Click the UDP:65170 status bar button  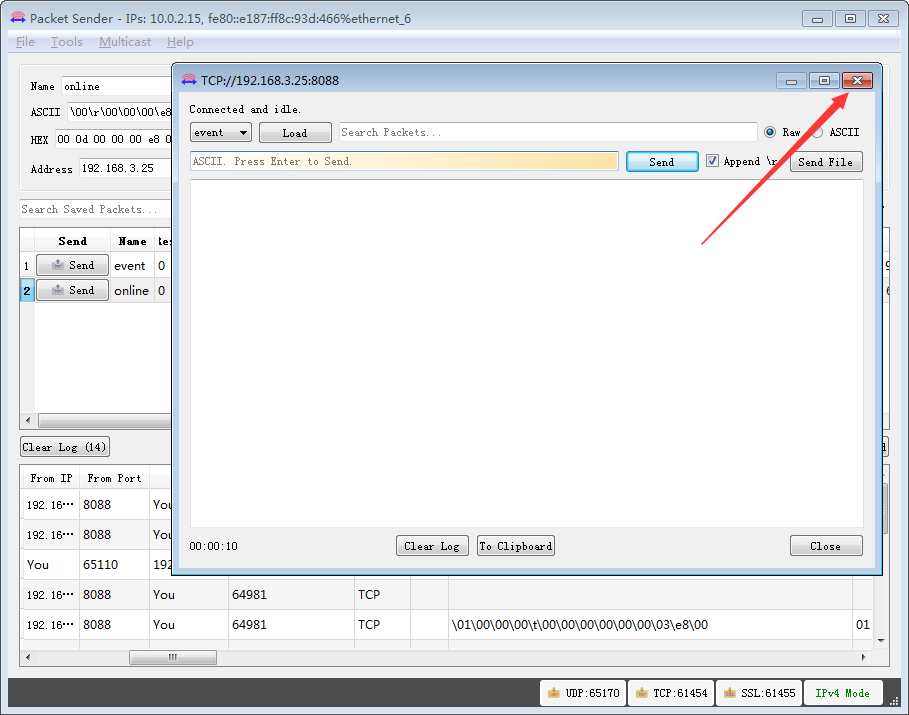pyautogui.click(x=583, y=693)
